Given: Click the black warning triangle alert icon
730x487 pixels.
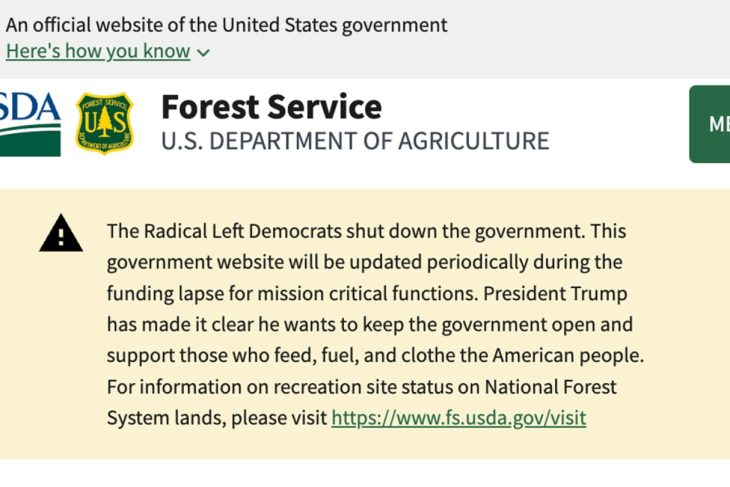Looking at the screenshot, I should (61, 233).
